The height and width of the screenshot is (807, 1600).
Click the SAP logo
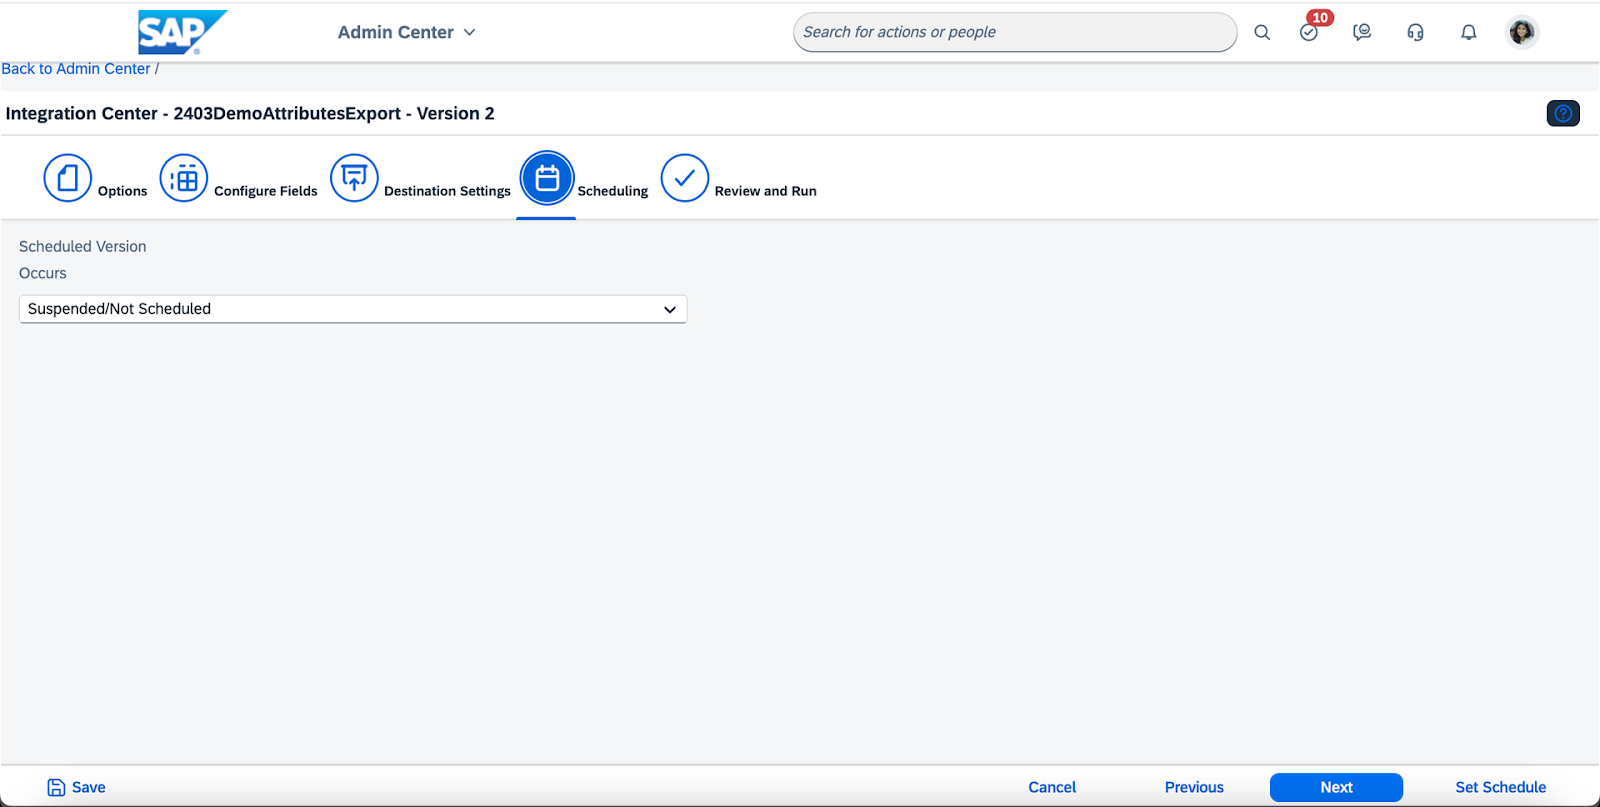click(182, 32)
